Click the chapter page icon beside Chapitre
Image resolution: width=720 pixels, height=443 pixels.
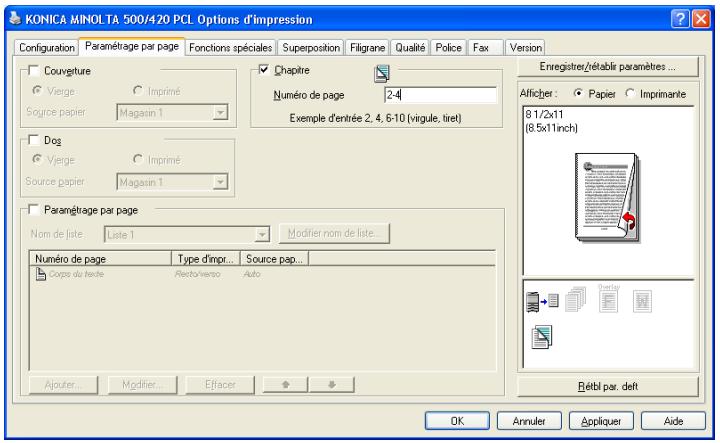pyautogui.click(x=382, y=73)
